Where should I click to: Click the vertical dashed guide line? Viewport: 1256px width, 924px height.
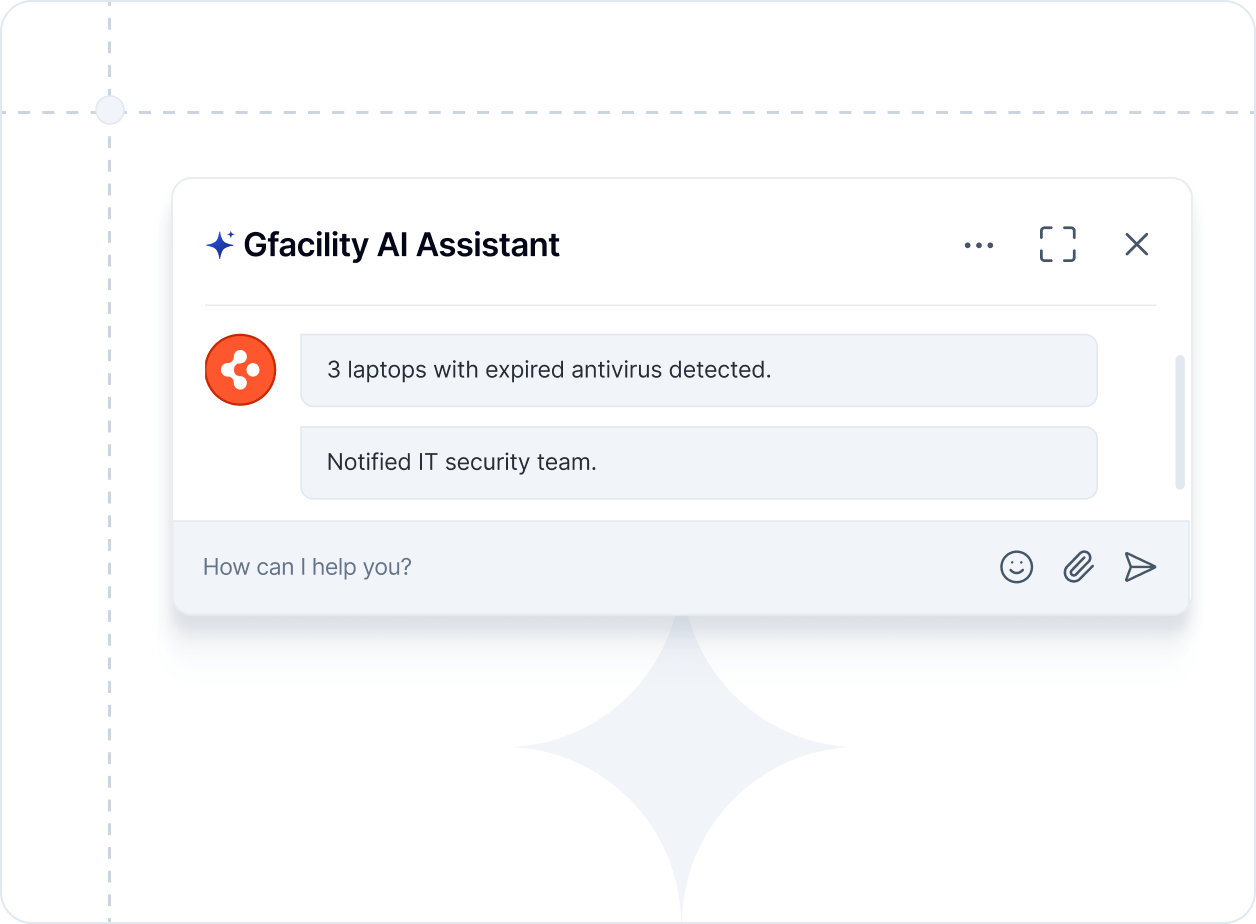tap(109, 500)
